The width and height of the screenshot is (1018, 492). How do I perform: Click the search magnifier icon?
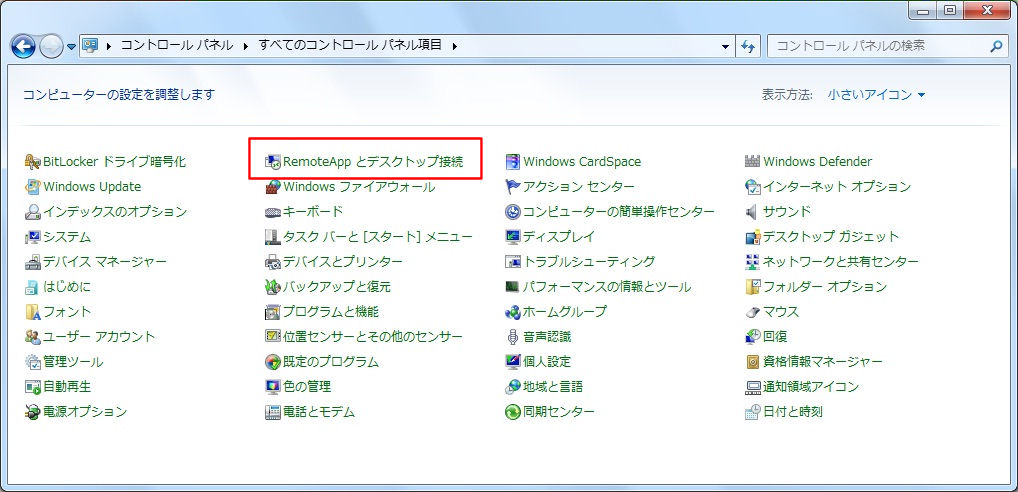point(995,46)
